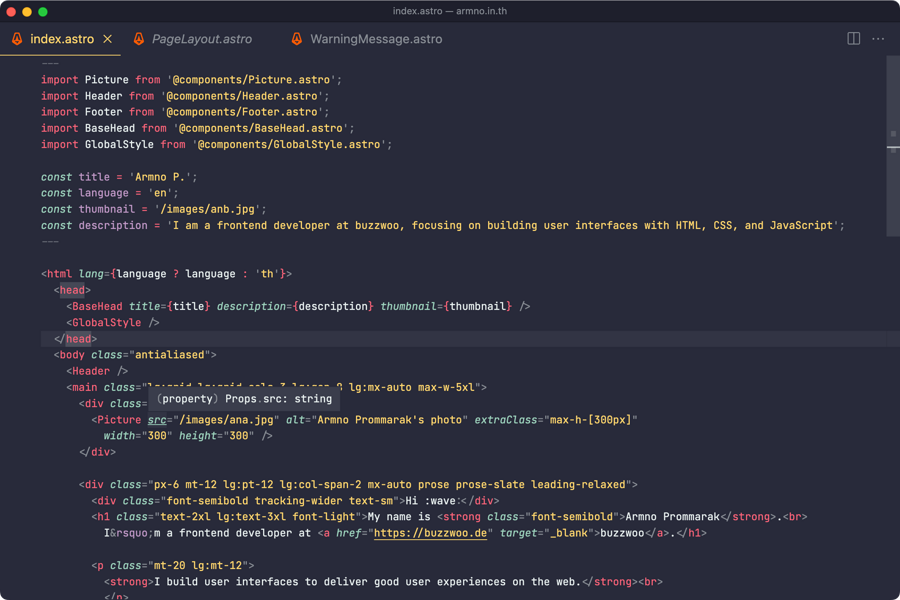Click the split editor icon
900x600 pixels.
854,38
